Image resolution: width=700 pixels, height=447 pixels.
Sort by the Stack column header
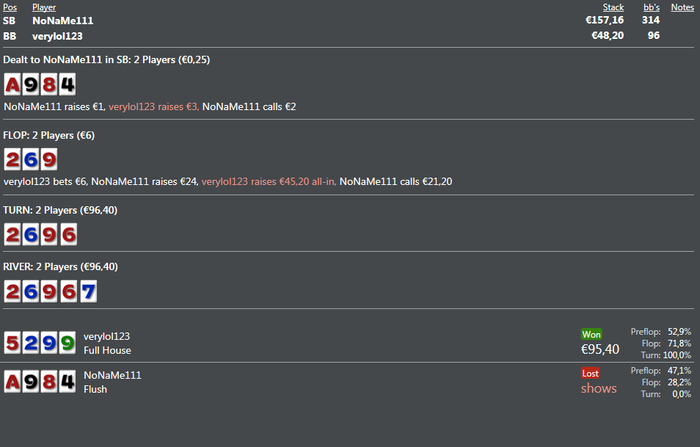613,7
